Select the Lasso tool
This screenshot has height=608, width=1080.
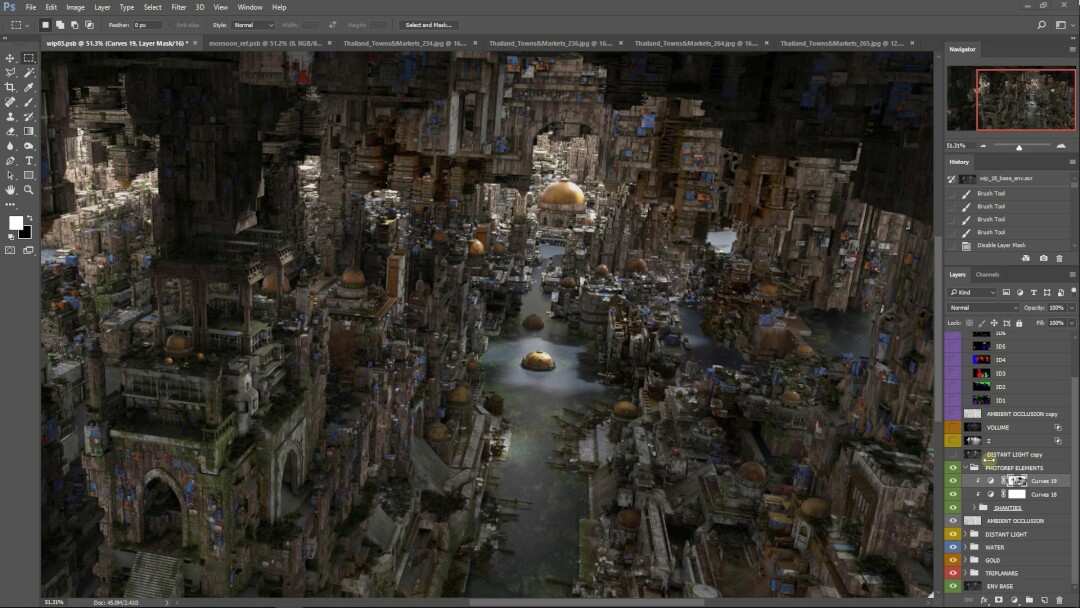[x=10, y=73]
